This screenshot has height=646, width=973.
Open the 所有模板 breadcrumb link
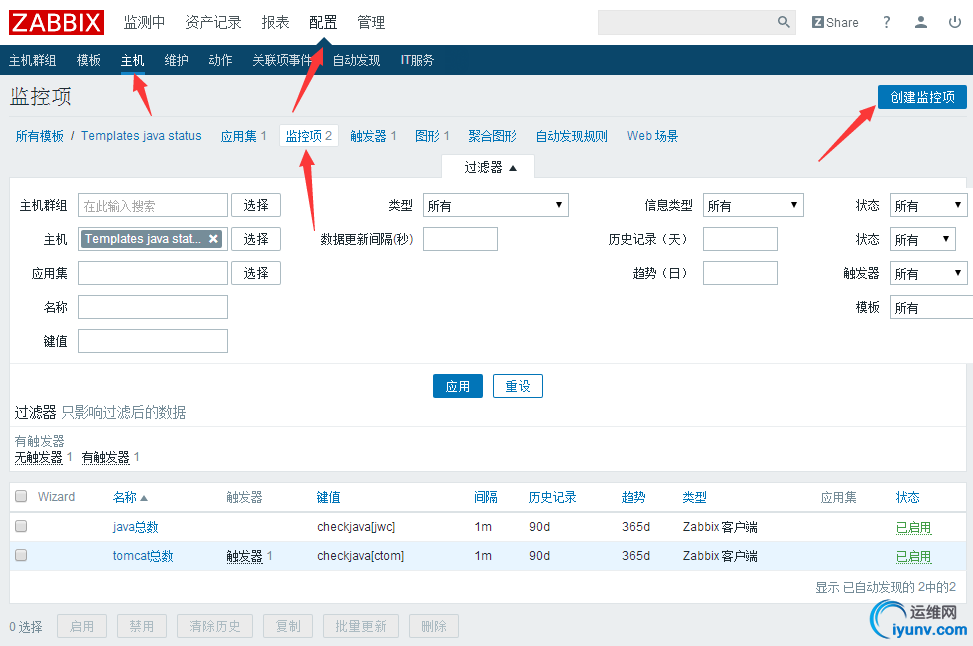[x=40, y=136]
